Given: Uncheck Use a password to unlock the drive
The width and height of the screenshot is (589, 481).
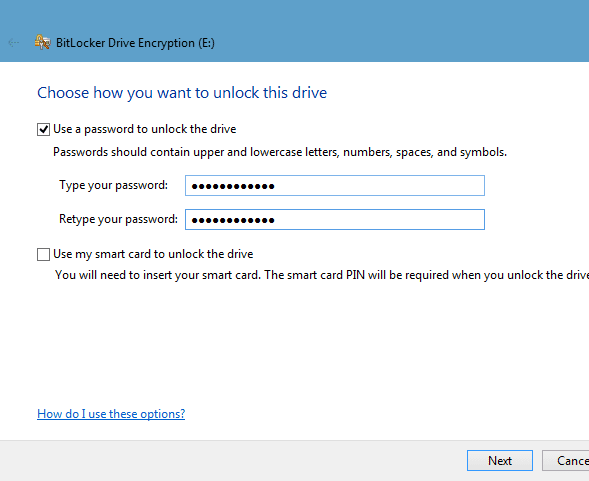Looking at the screenshot, I should coord(43,130).
